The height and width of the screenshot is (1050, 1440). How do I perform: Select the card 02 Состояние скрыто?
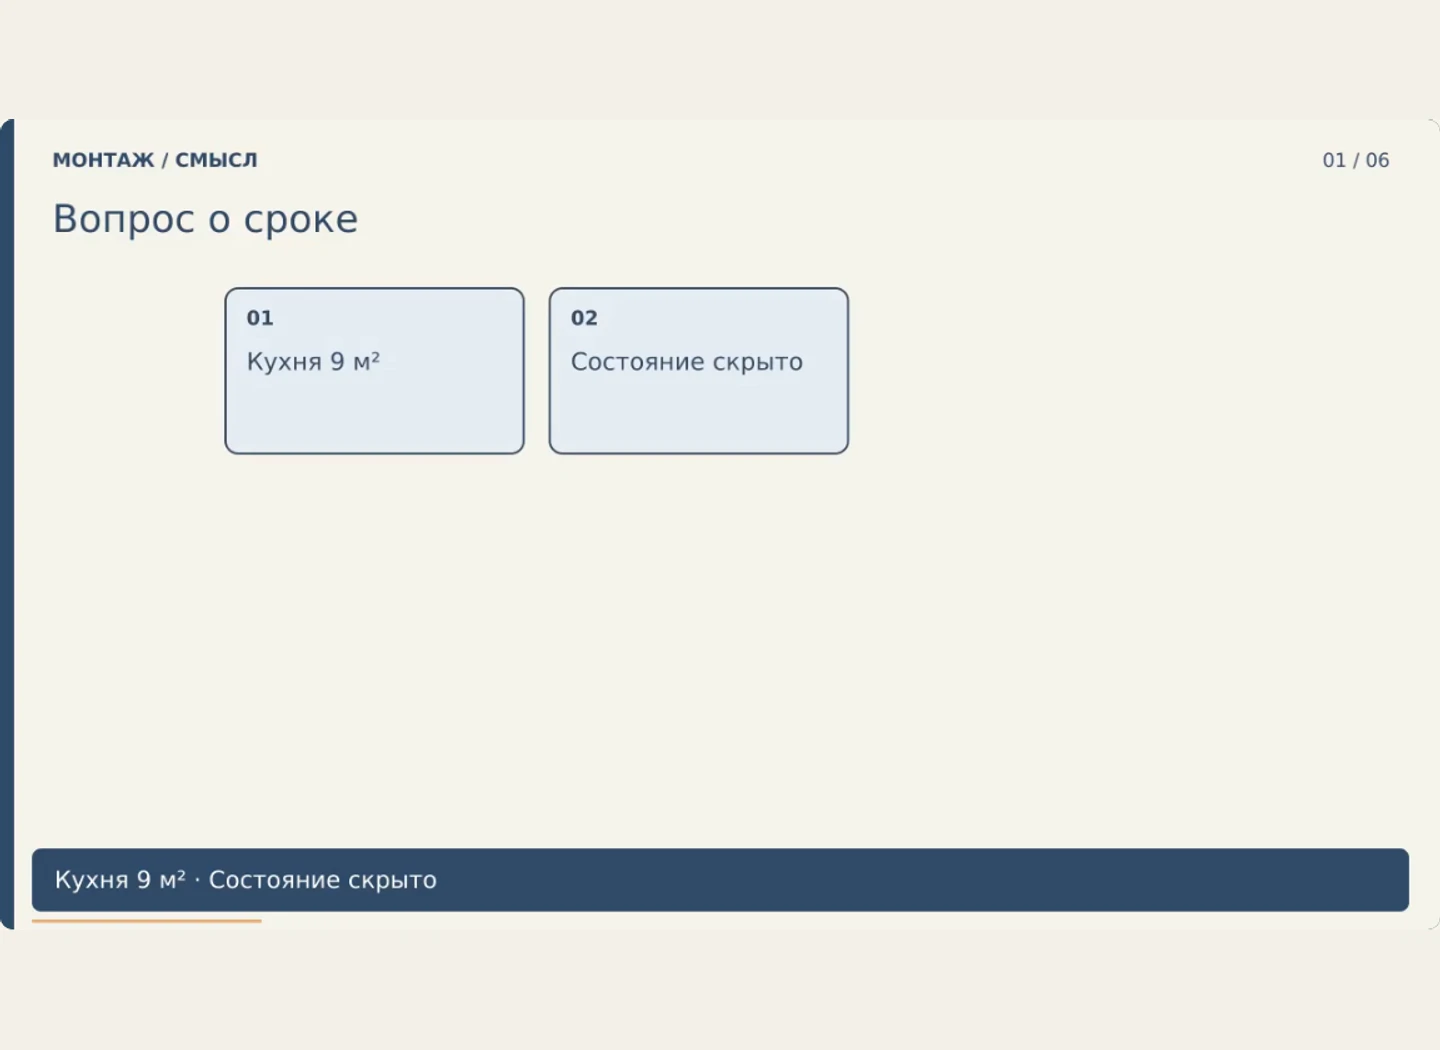[x=698, y=371]
